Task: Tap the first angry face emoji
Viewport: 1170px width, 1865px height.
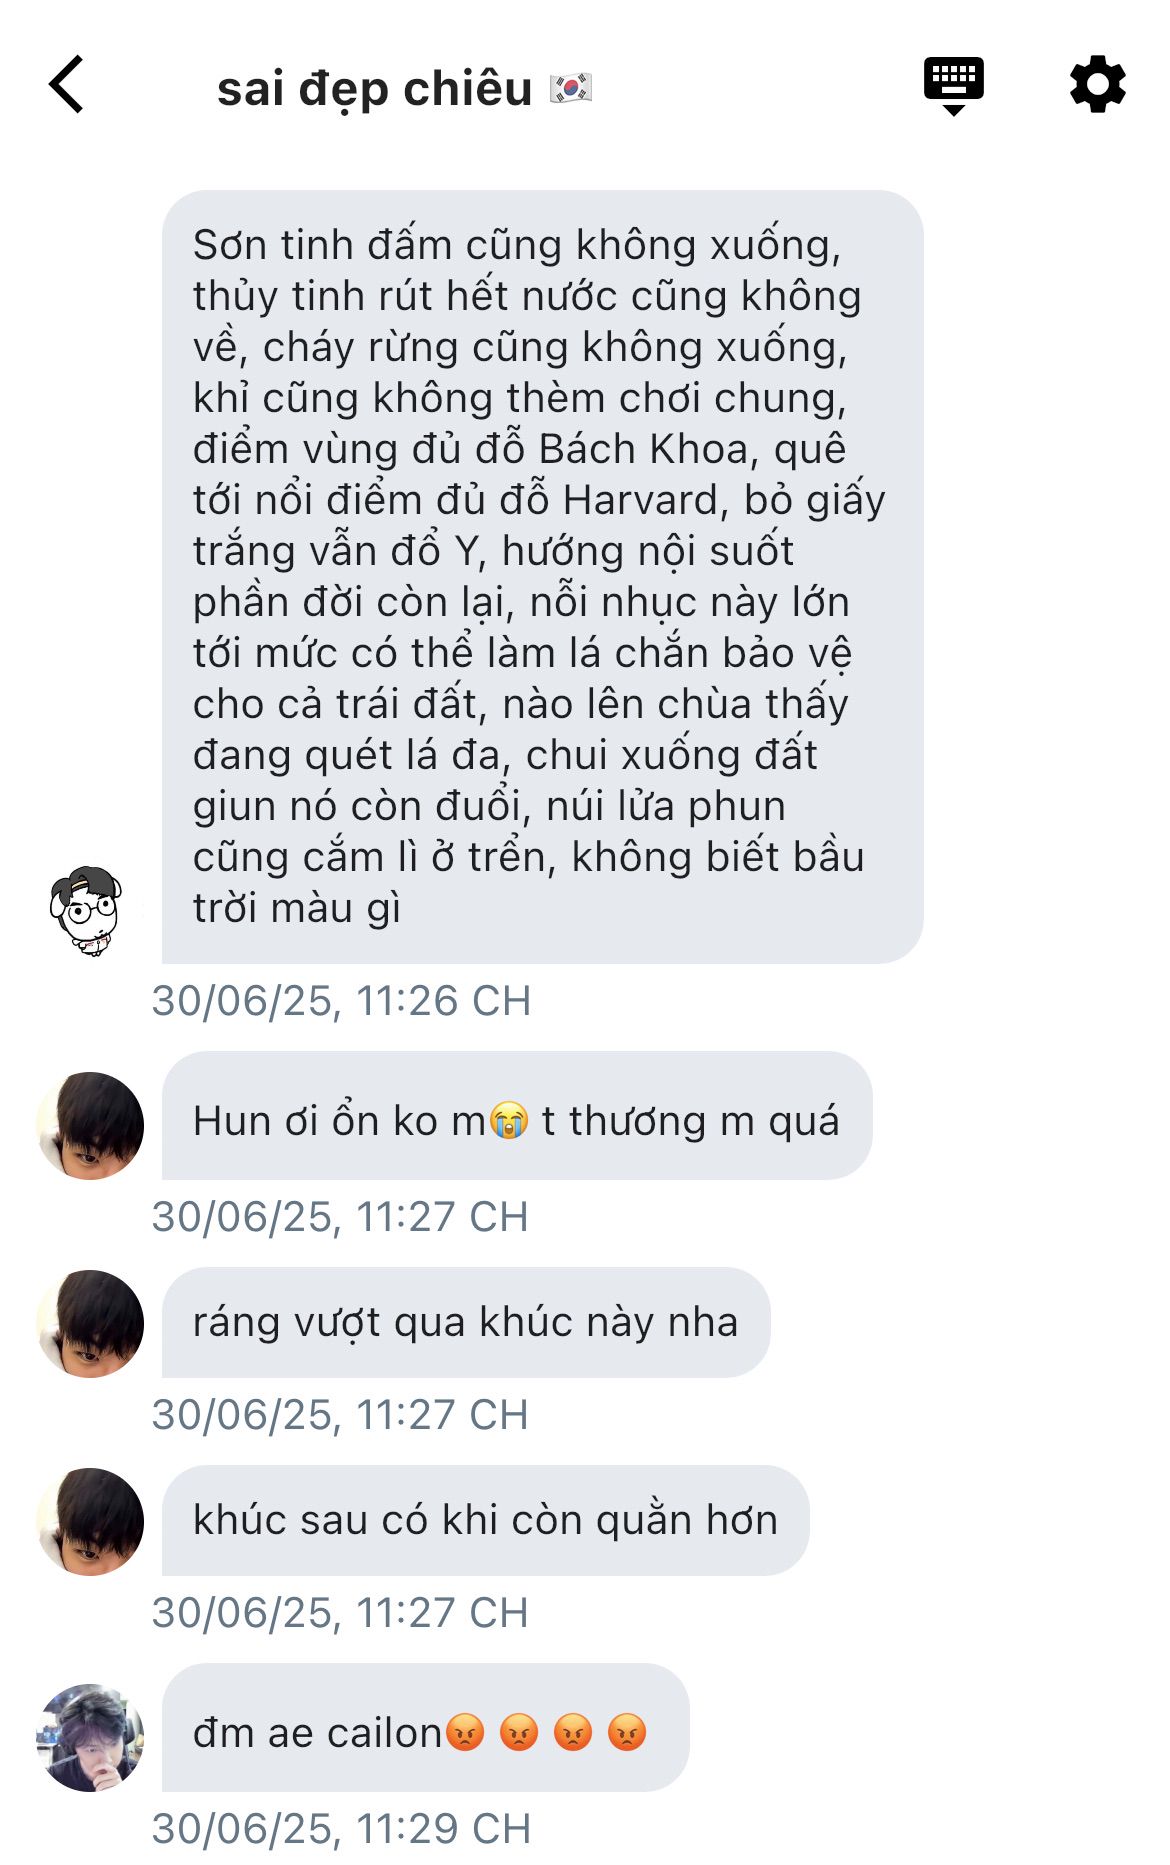Action: point(465,1732)
